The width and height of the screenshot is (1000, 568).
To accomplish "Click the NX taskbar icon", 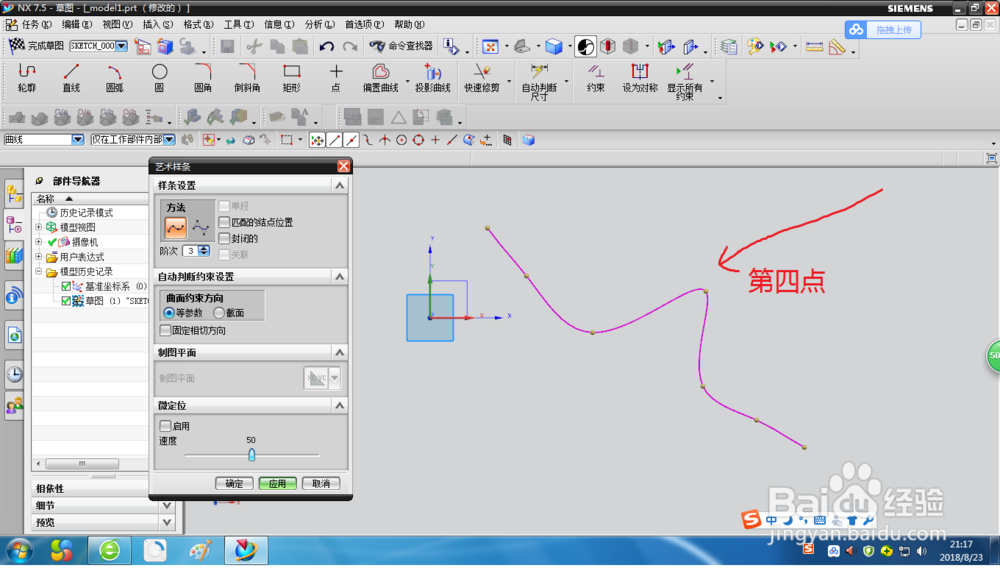I will tap(246, 551).
